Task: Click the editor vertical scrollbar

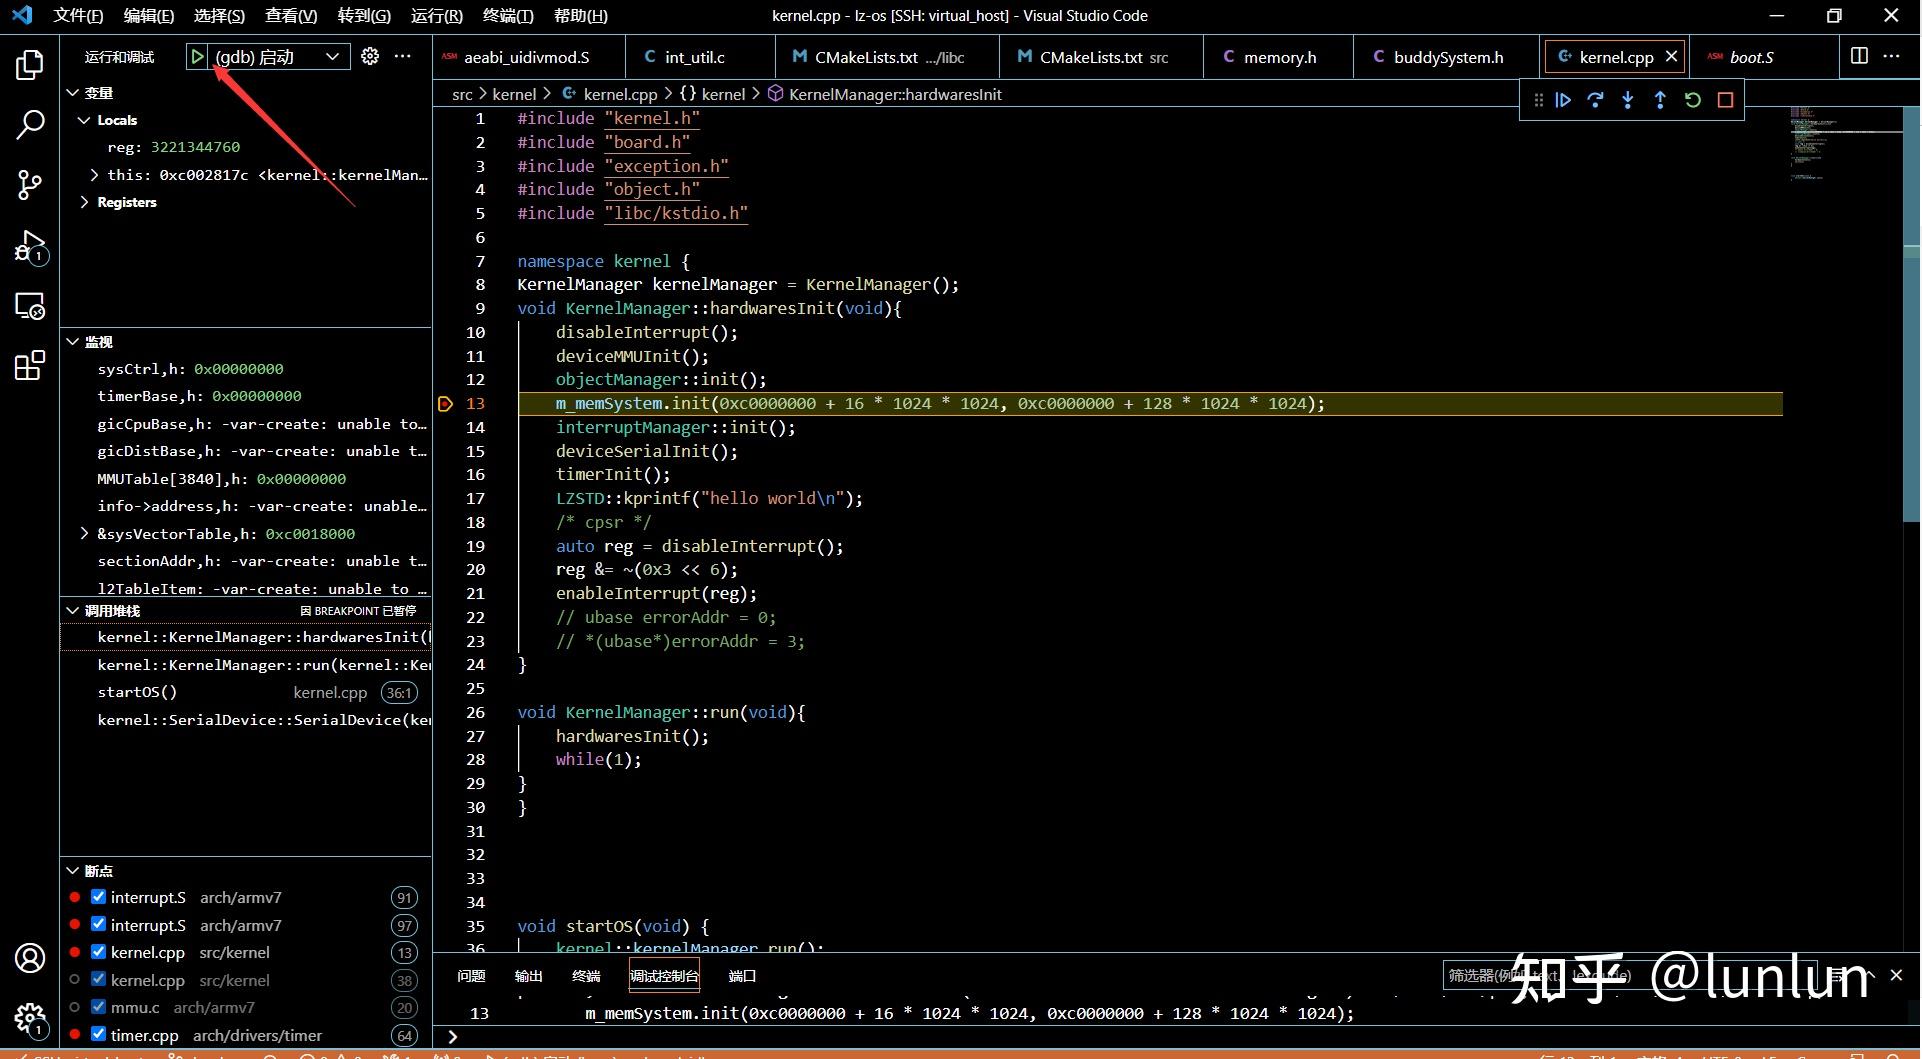Action: click(1911, 313)
